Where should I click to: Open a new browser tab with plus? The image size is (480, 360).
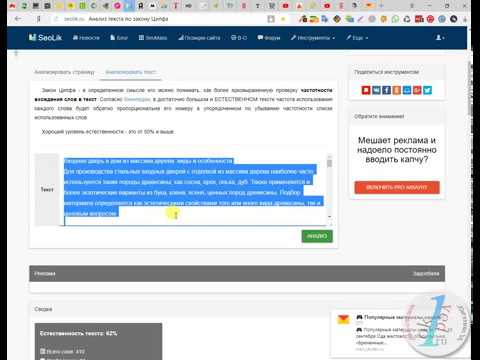(381, 6)
